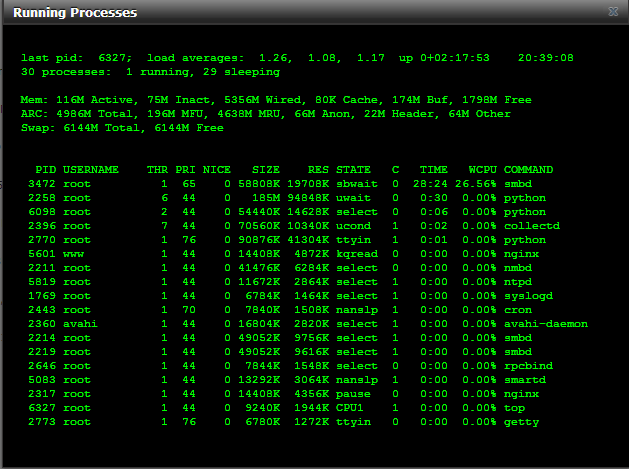
Task: Click PID 2317 in the process list
Action: 42,394
